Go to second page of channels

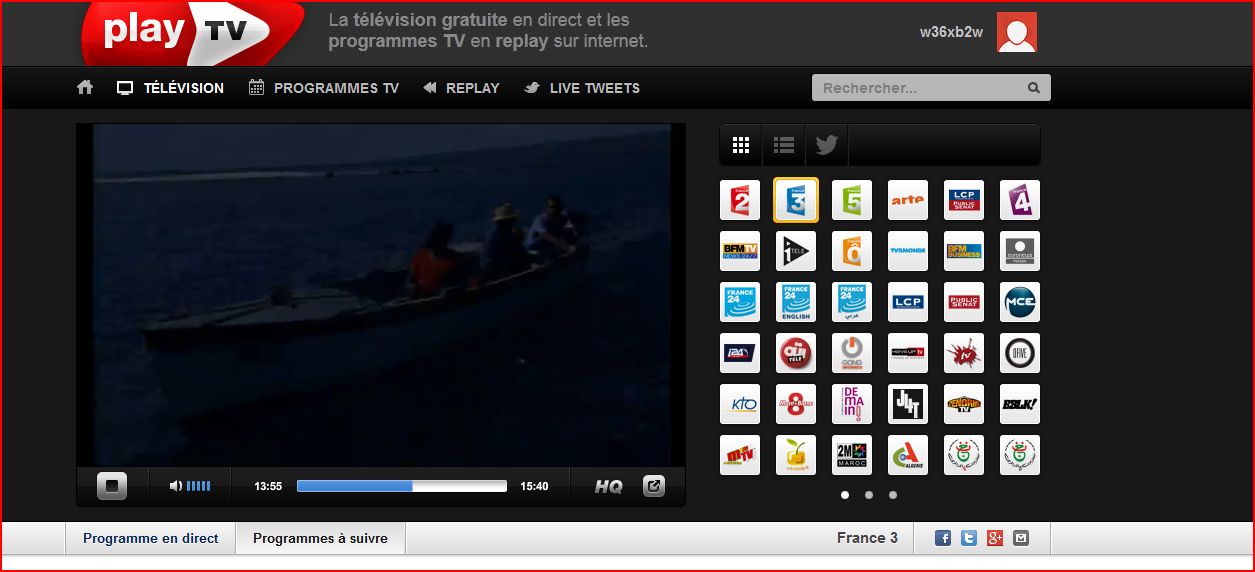869,495
